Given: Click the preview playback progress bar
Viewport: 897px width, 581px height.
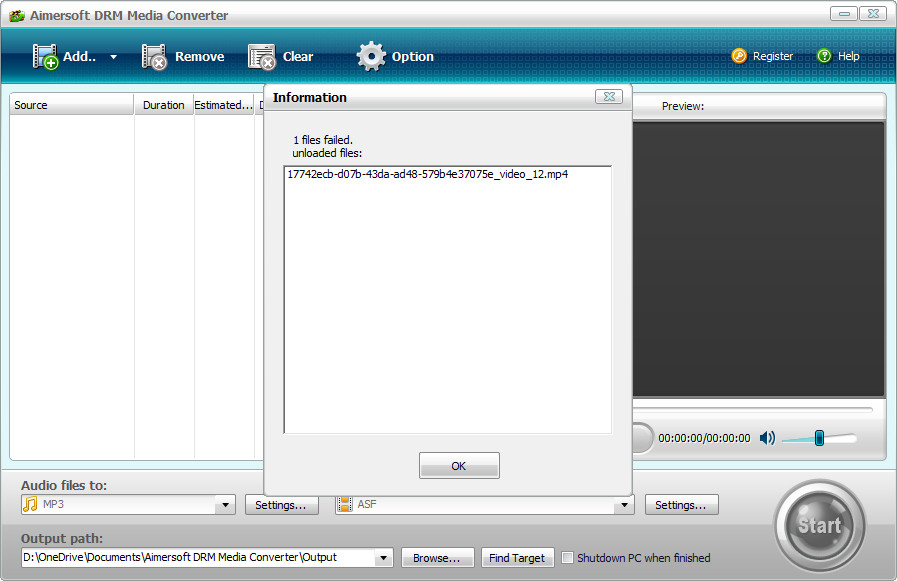Looking at the screenshot, I should (x=752, y=409).
